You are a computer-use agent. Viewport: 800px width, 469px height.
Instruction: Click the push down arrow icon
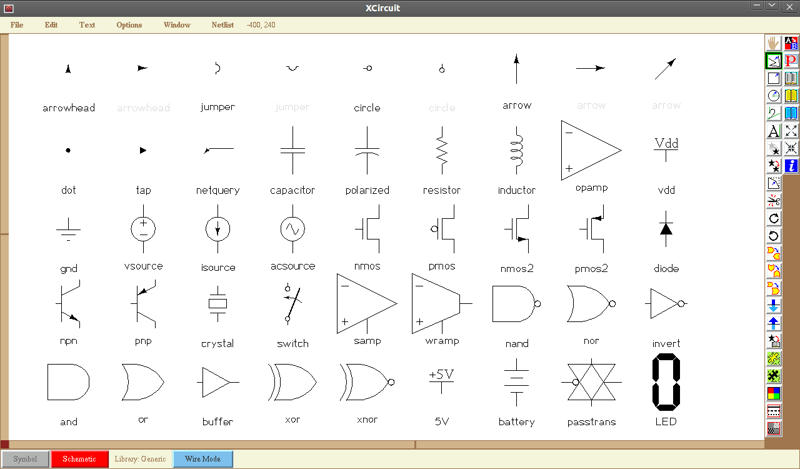pos(773,306)
